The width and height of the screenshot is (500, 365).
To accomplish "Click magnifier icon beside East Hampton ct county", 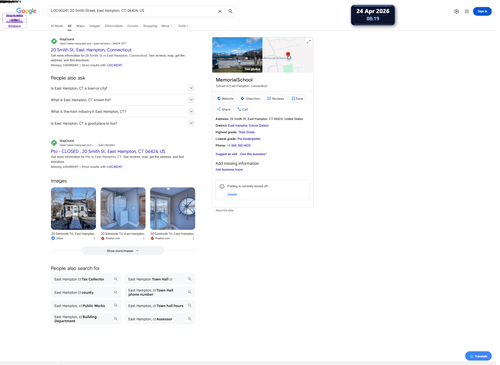I will pos(116,292).
